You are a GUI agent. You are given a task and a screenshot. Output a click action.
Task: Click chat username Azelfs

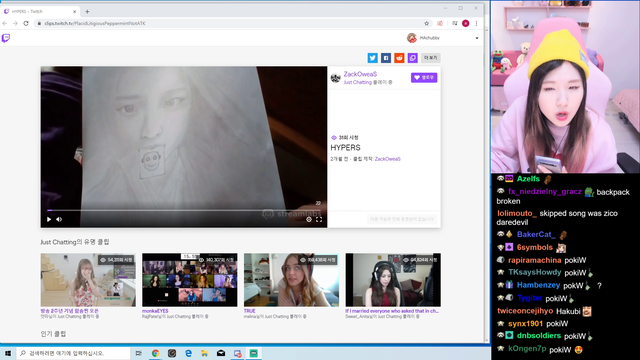pos(528,179)
